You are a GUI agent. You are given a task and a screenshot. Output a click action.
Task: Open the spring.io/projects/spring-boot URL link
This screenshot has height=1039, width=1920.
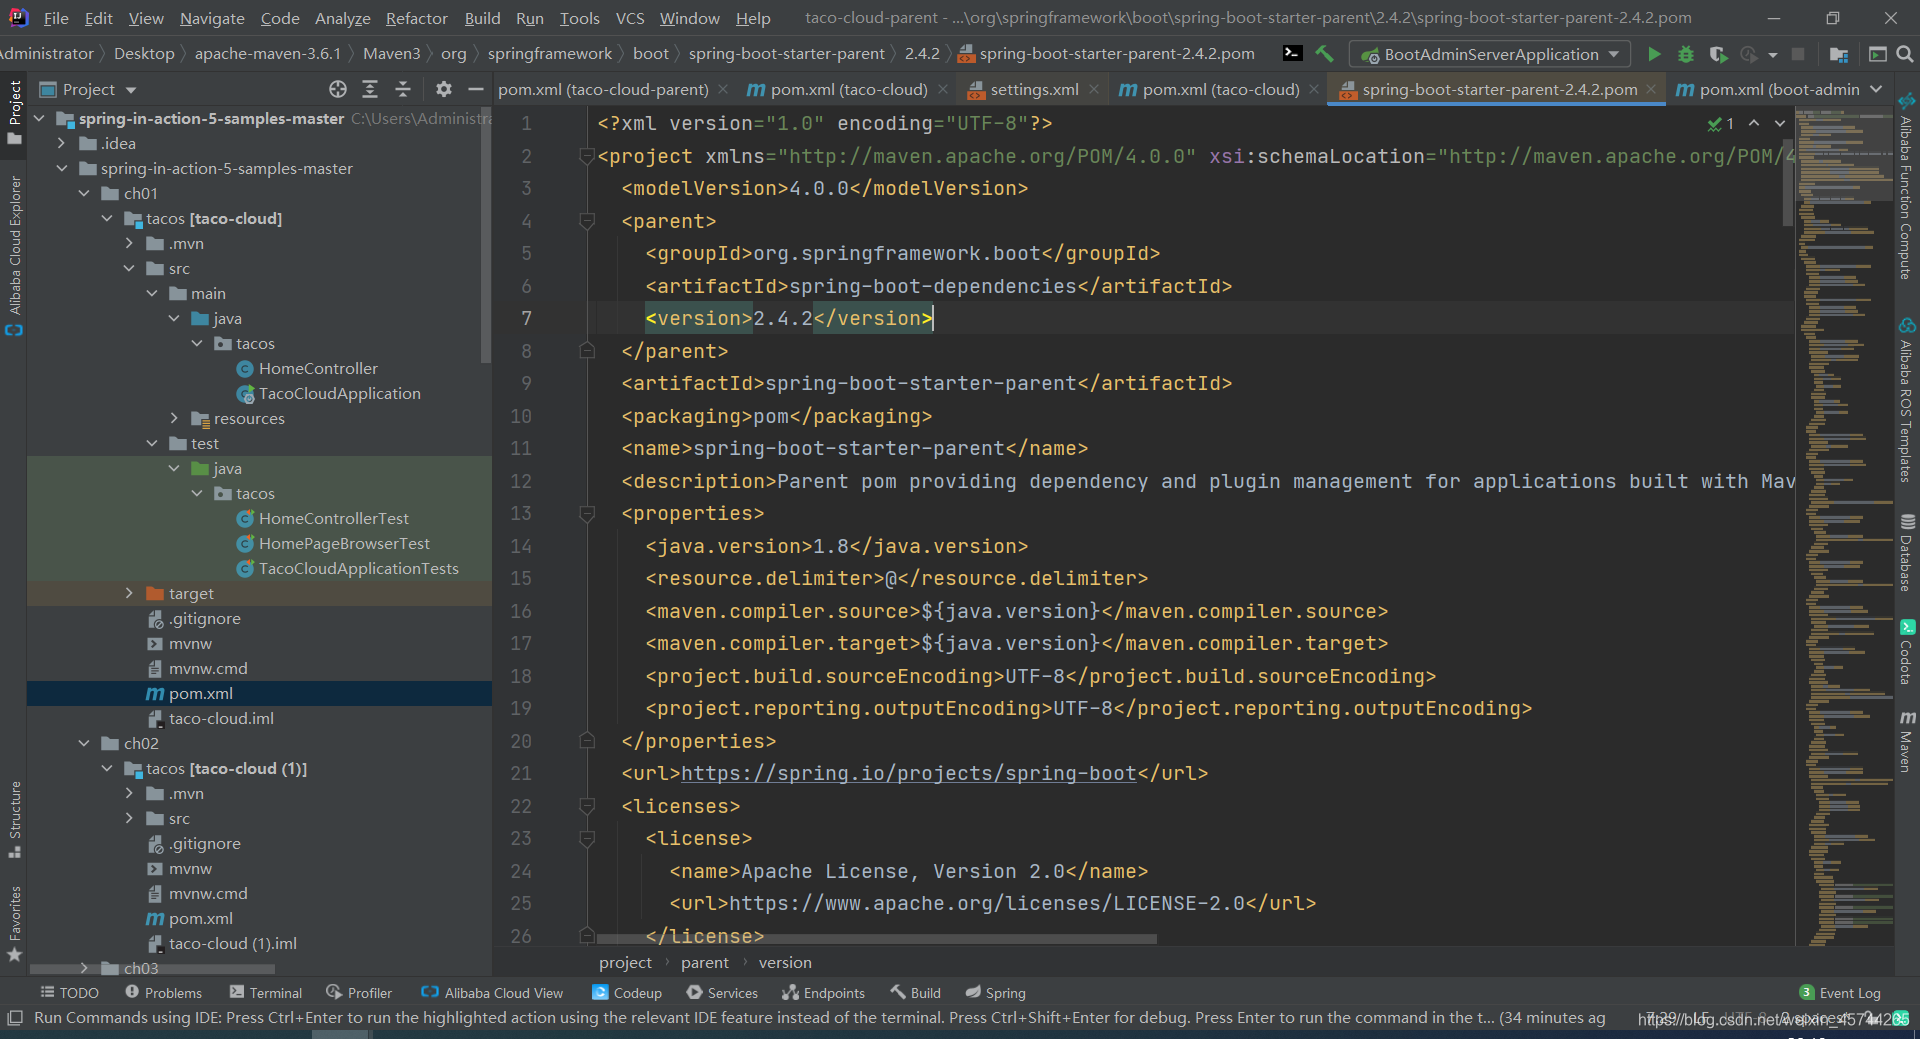(x=908, y=773)
